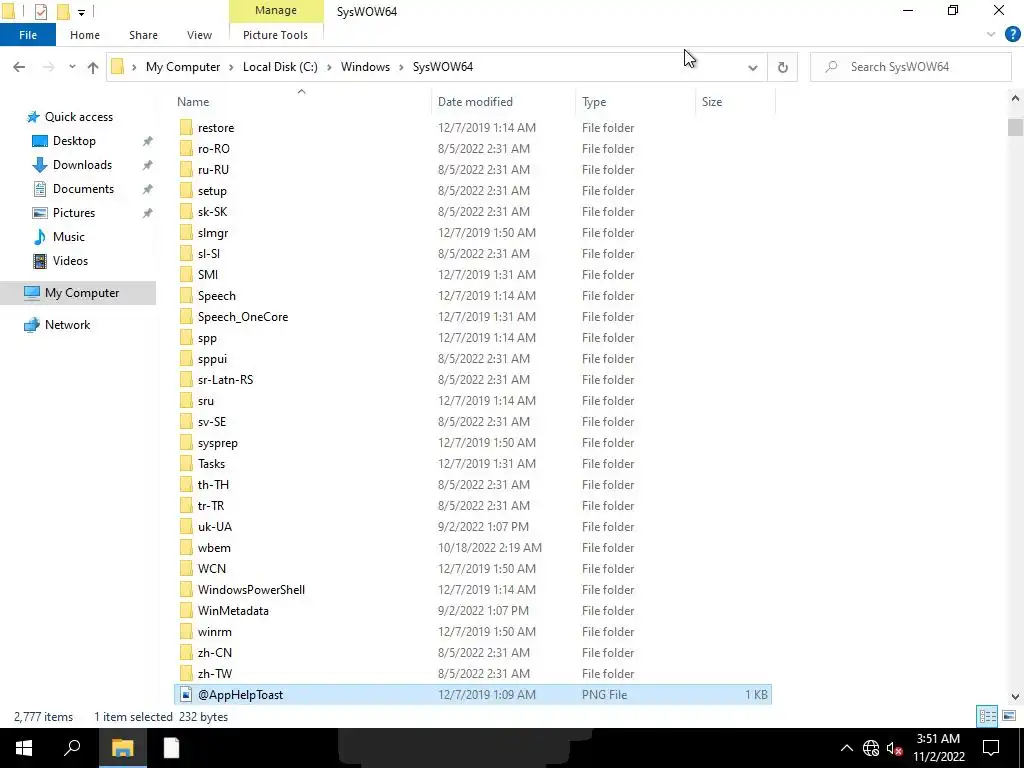Open Documents in the navigation pane

pos(83,189)
